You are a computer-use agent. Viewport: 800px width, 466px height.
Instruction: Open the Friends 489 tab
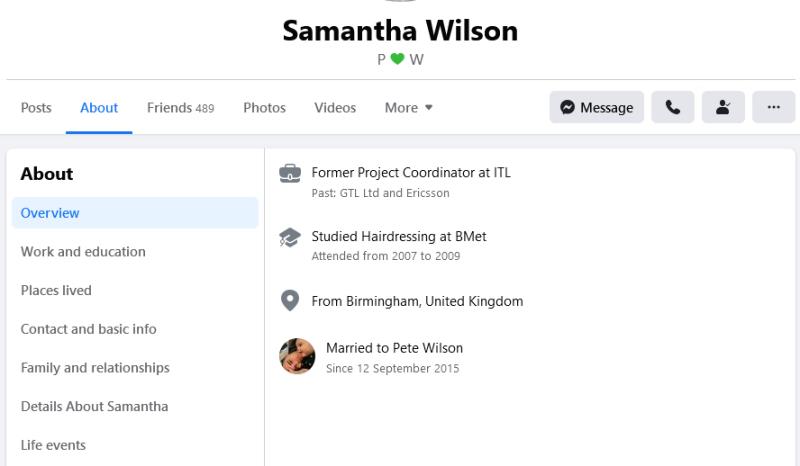[180, 108]
